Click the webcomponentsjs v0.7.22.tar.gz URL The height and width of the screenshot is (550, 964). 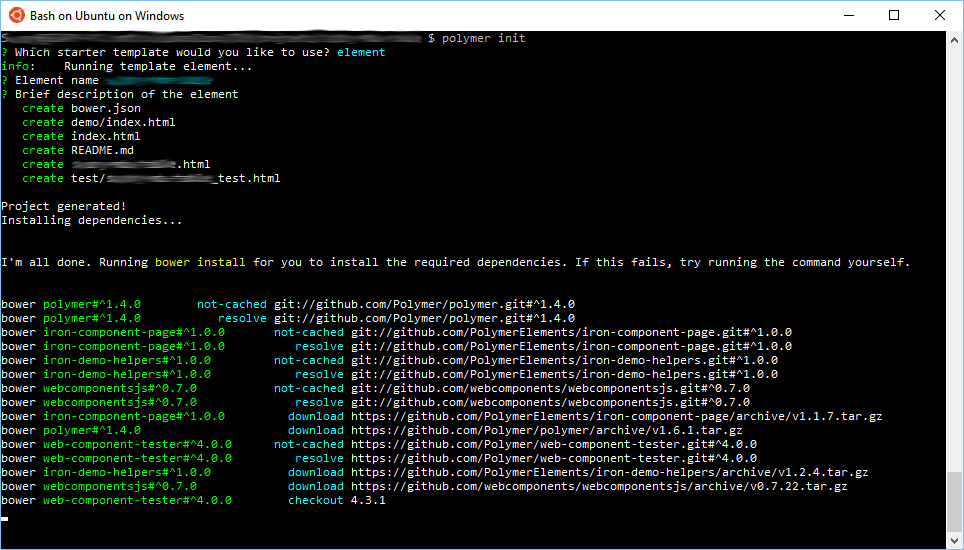599,486
